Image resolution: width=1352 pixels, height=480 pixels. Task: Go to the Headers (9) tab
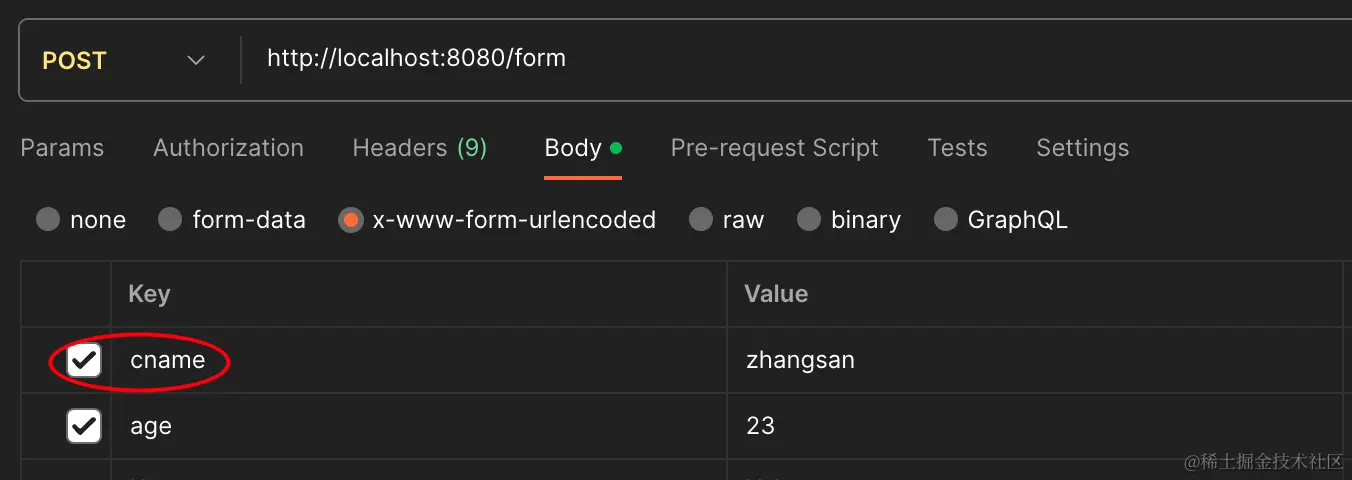click(x=419, y=148)
